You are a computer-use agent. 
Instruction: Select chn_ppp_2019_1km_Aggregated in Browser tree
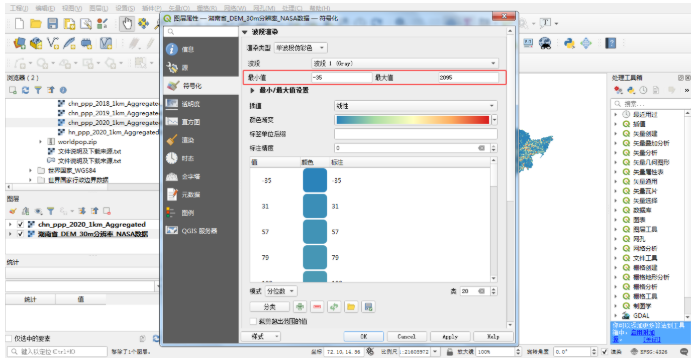click(113, 113)
